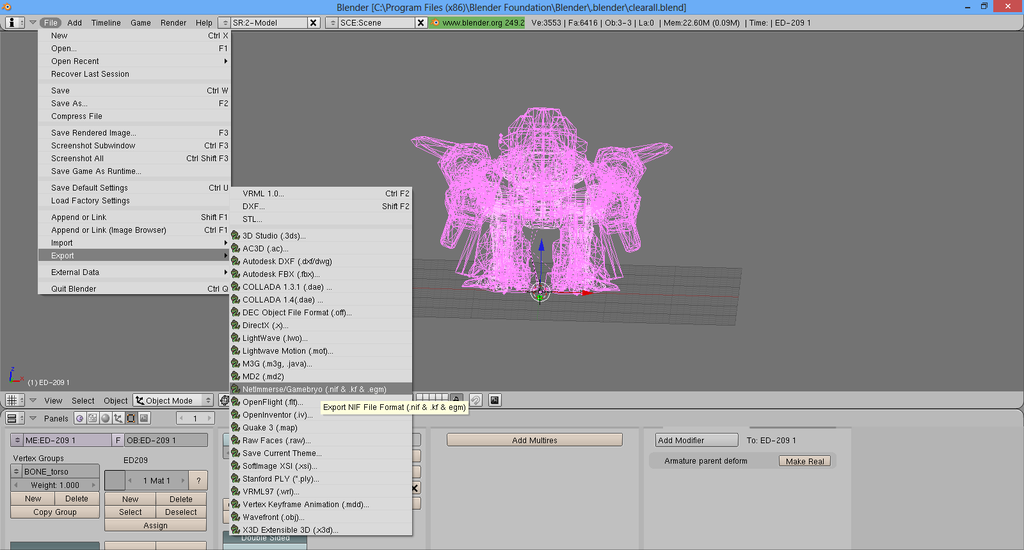Click the render-this-window icon in 3D header
This screenshot has height=550, width=1024.
[x=495, y=400]
